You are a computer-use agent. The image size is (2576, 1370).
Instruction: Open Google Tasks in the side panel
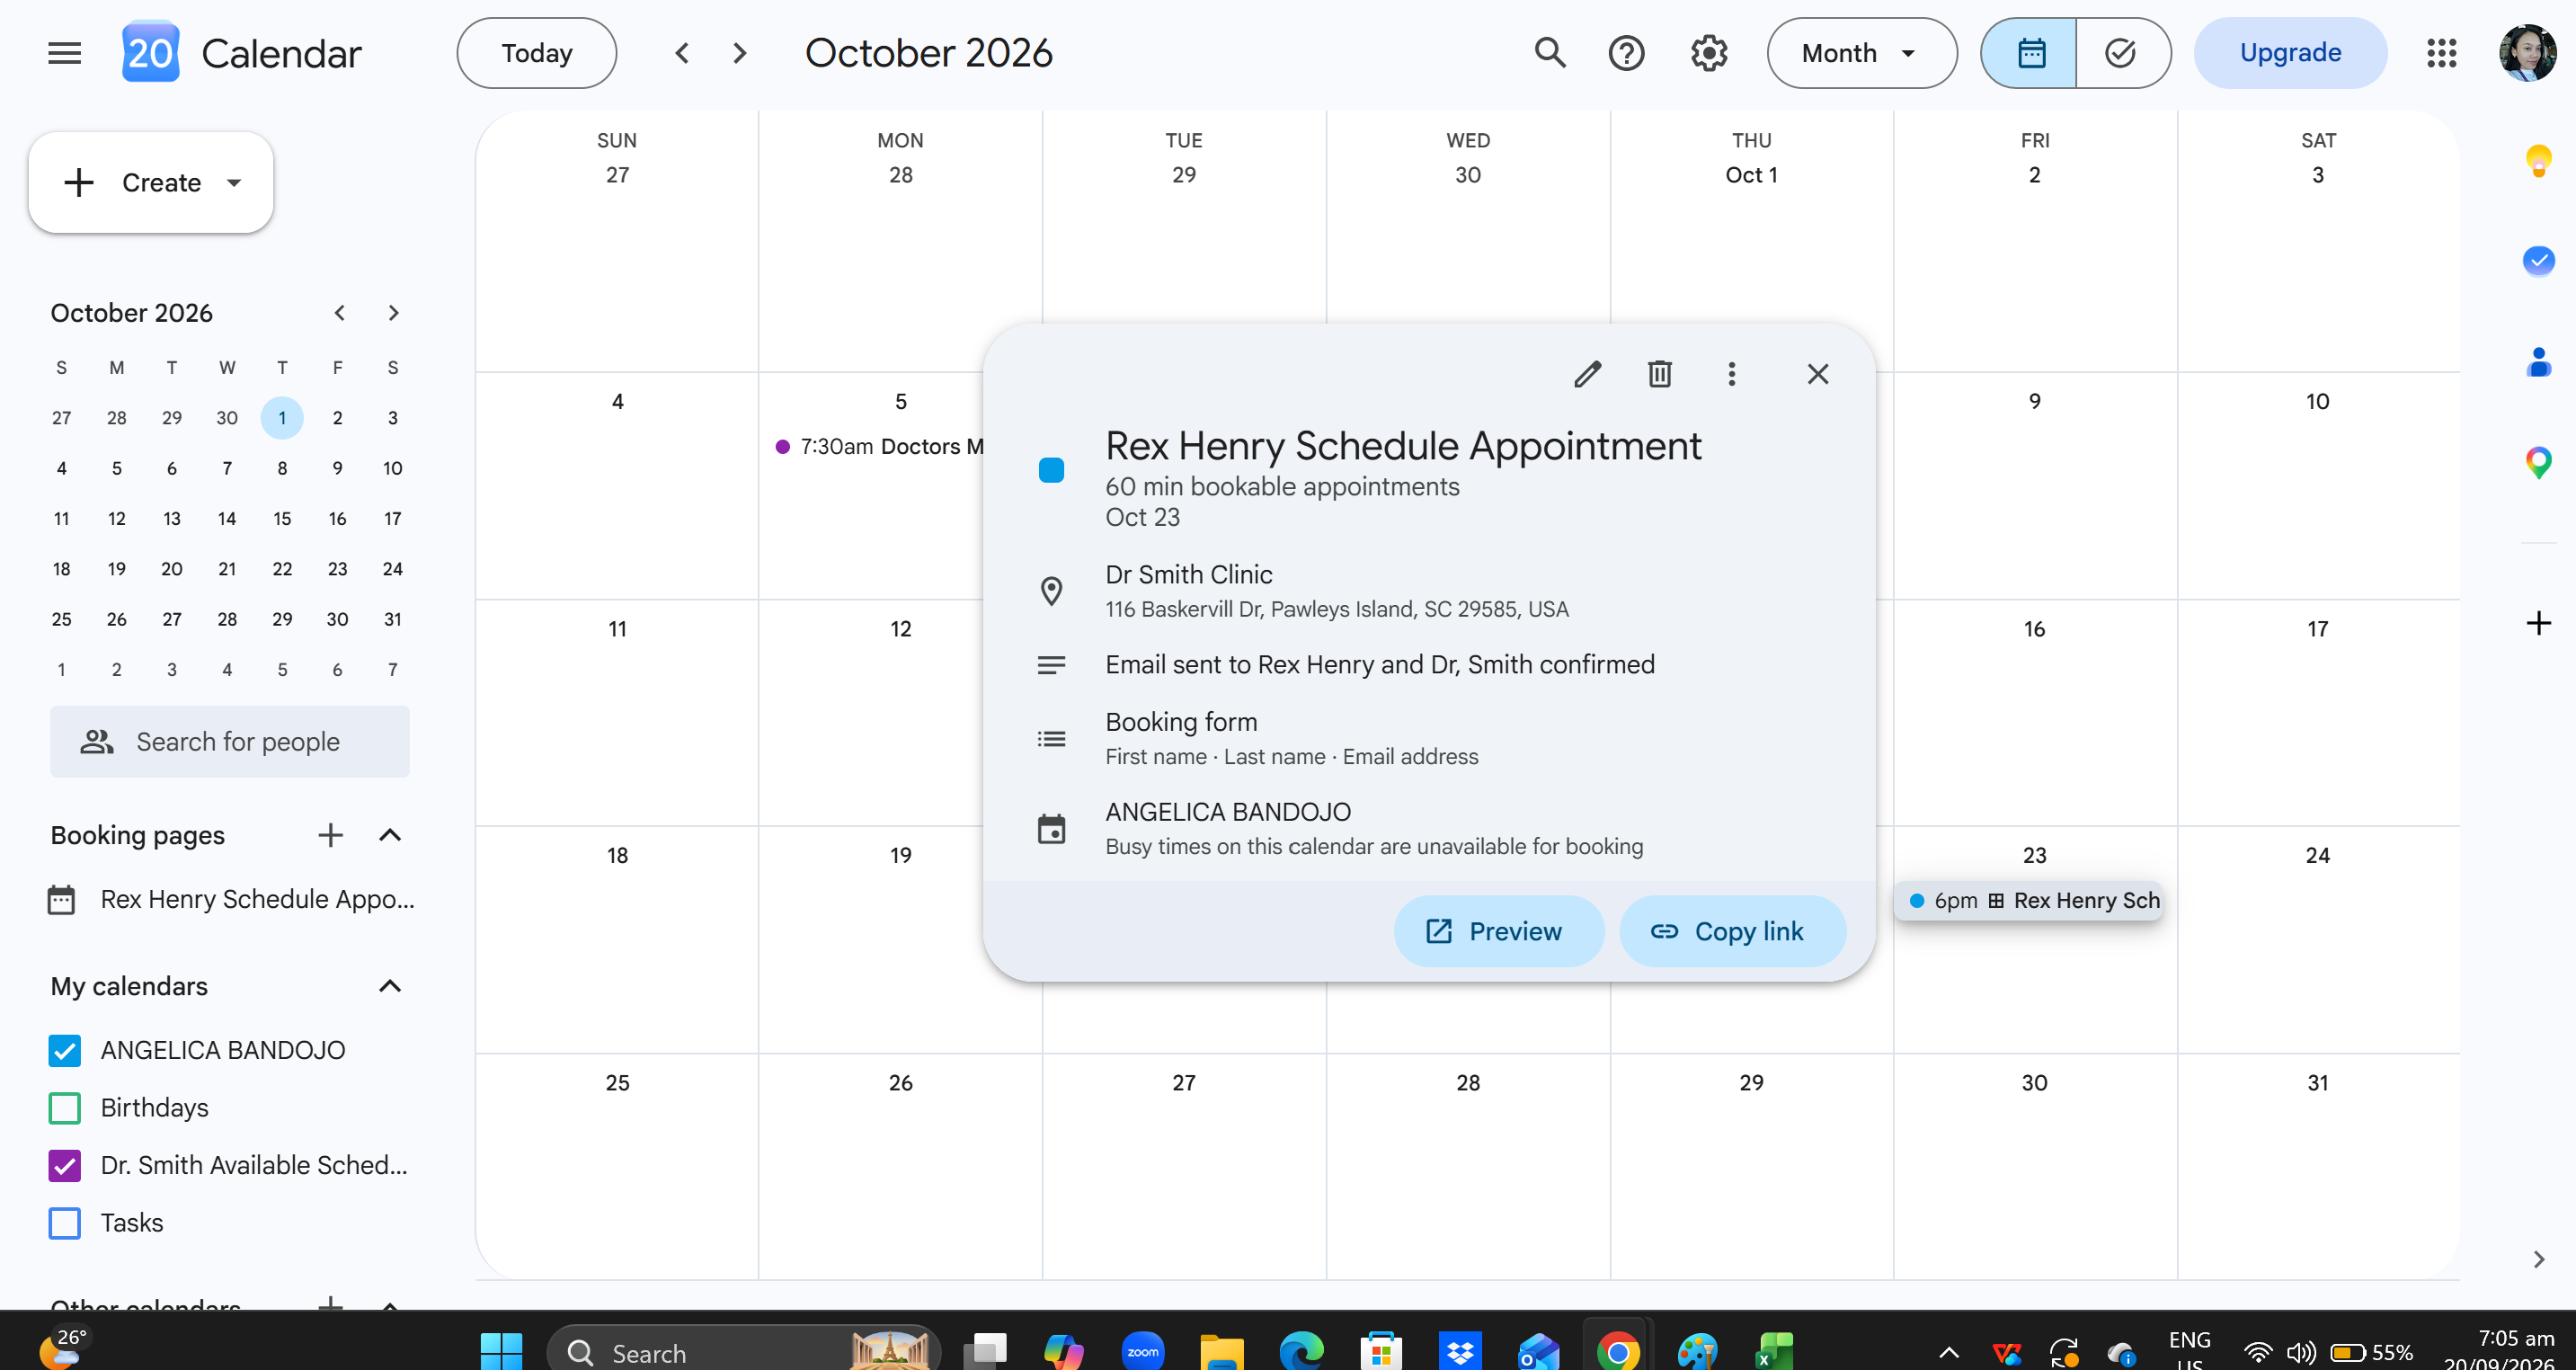click(x=2538, y=261)
